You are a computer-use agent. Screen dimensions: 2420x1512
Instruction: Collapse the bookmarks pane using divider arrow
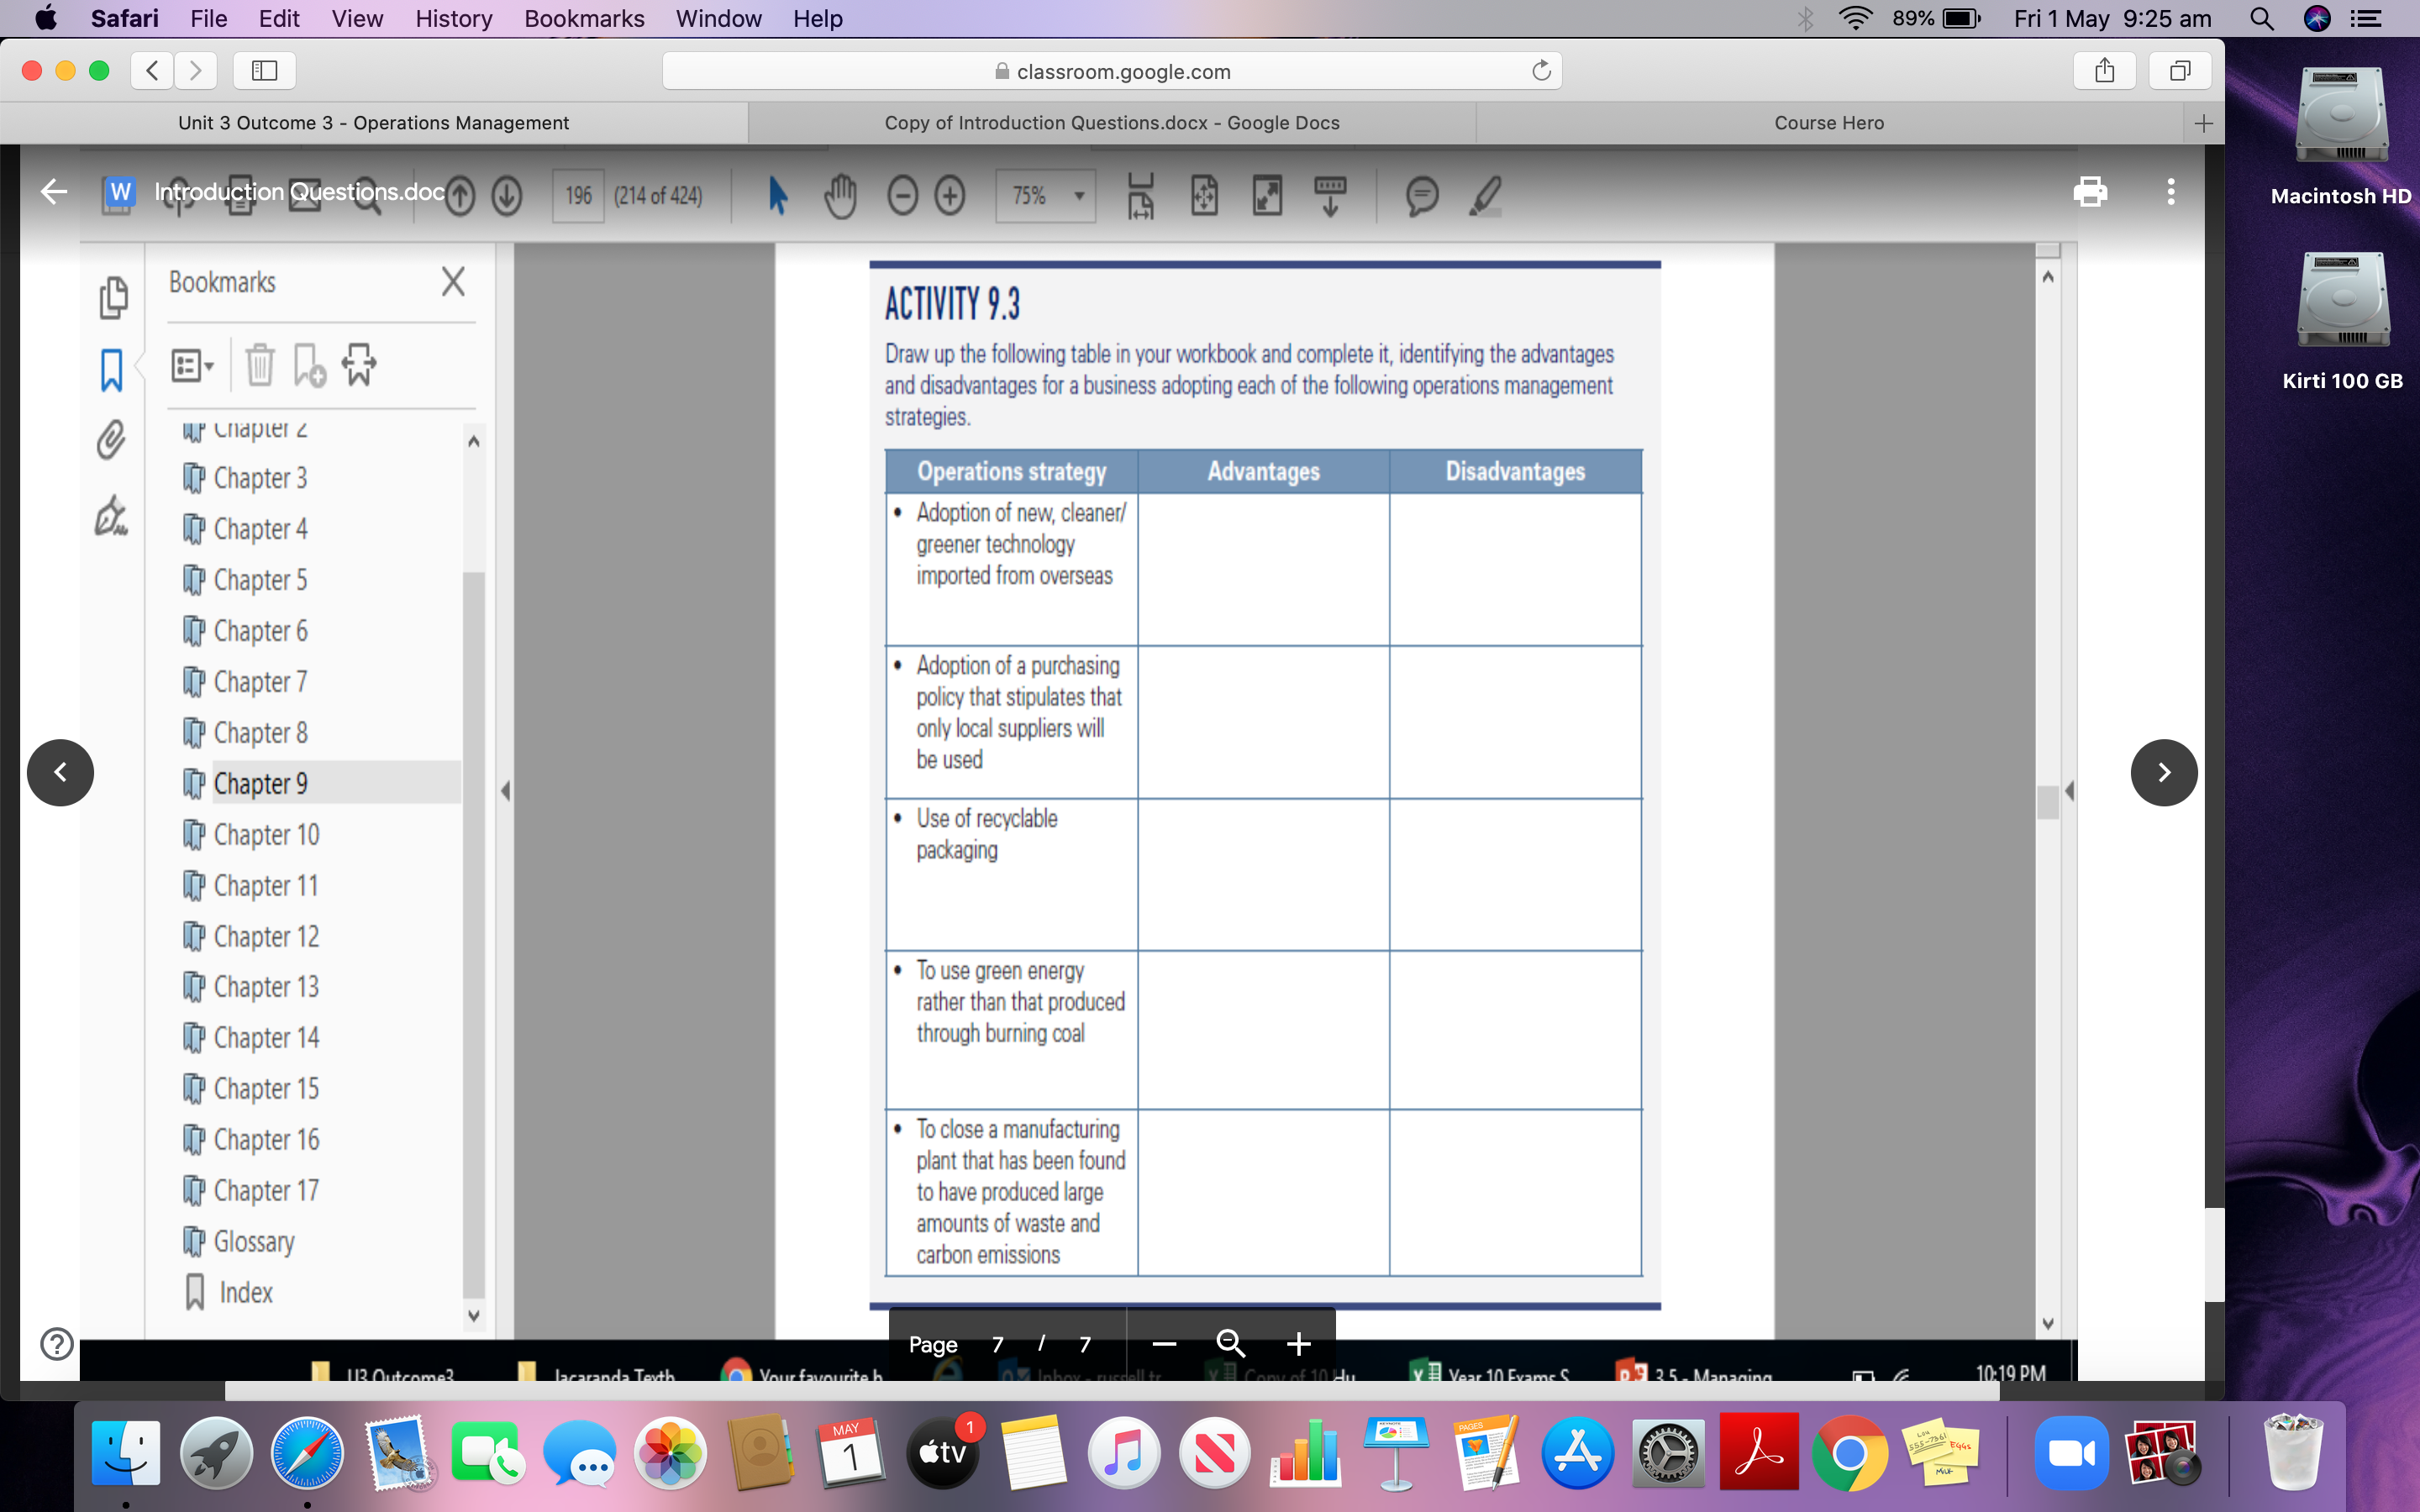[x=506, y=791]
